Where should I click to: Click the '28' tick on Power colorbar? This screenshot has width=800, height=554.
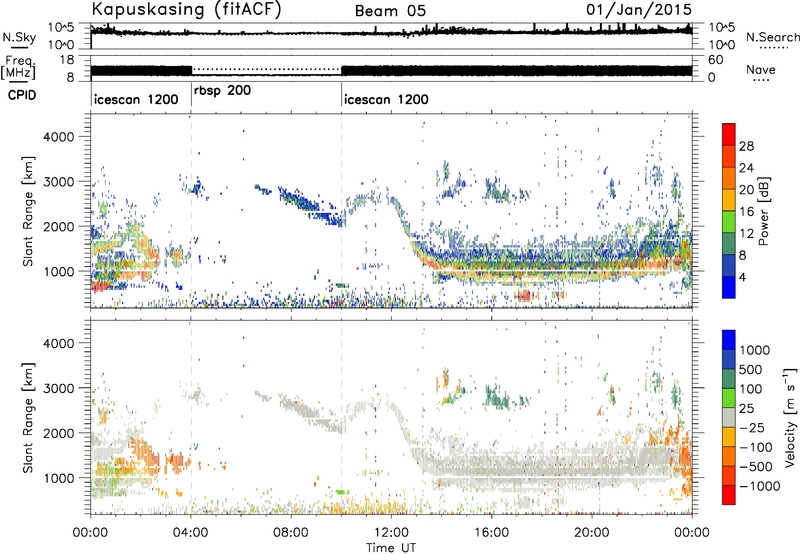746,147
